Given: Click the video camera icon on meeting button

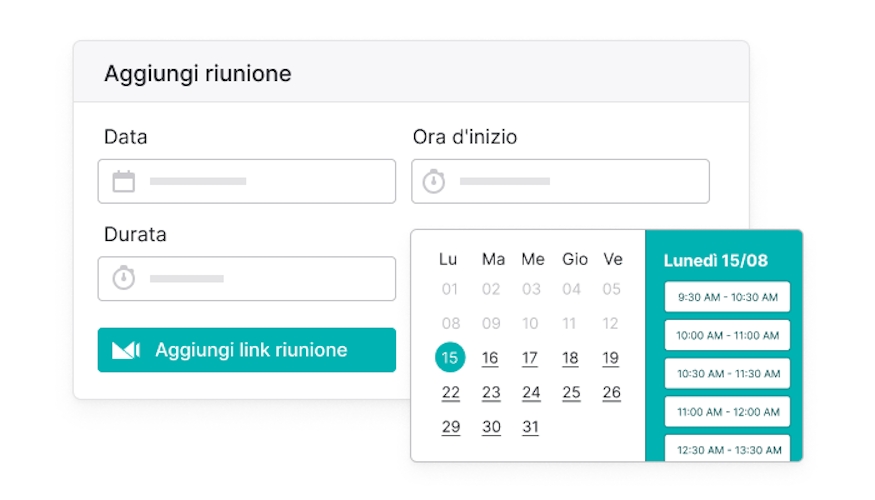Looking at the screenshot, I should pyautogui.click(x=126, y=350).
